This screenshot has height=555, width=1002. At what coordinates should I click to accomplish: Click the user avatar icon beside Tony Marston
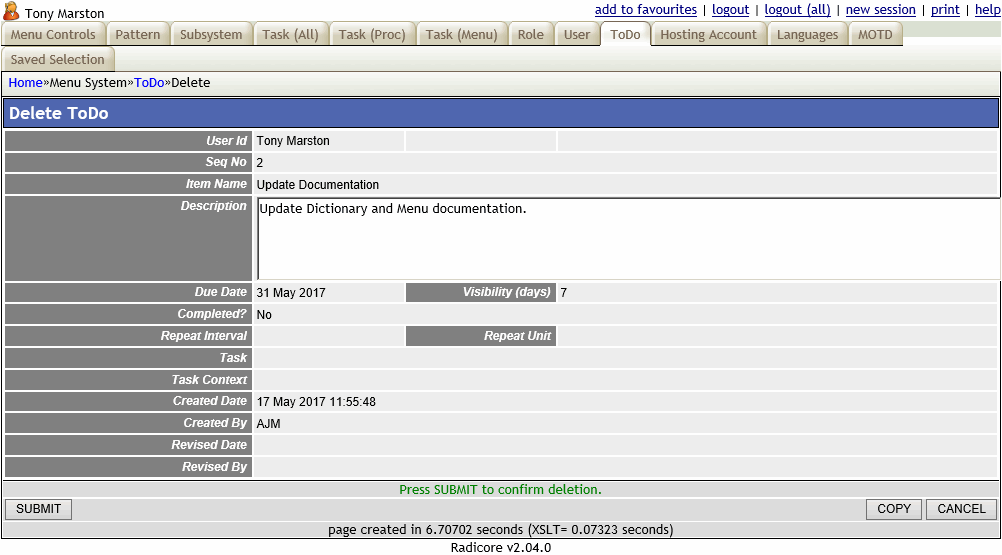tap(11, 12)
